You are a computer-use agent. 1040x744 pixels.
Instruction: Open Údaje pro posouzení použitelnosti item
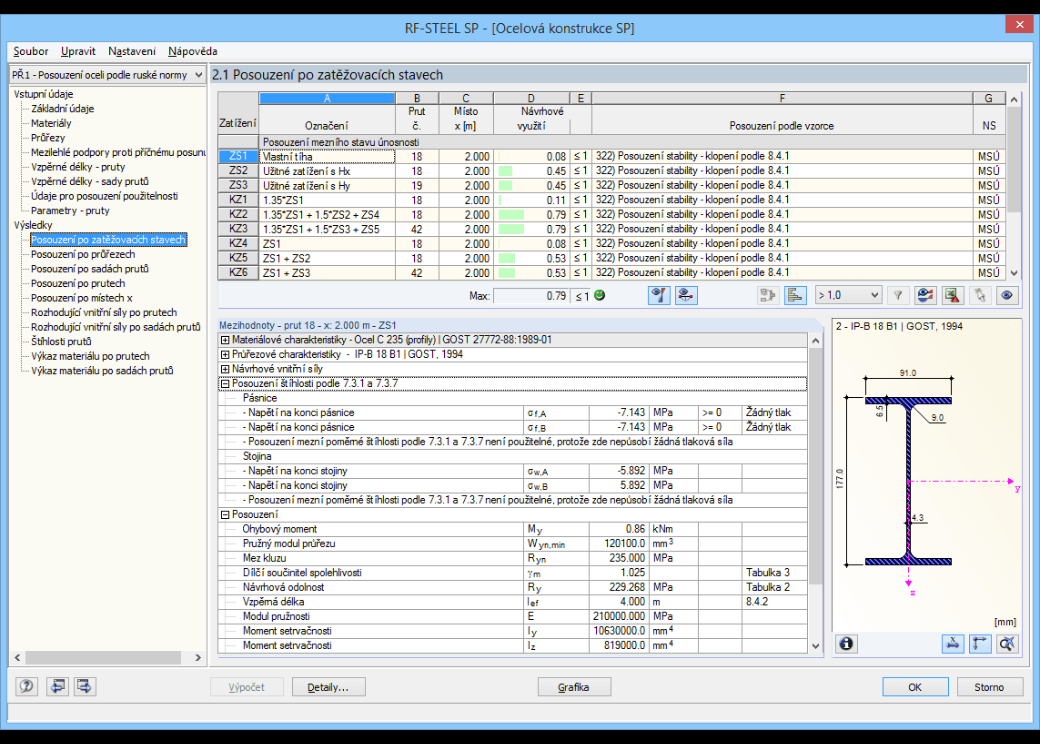click(104, 196)
